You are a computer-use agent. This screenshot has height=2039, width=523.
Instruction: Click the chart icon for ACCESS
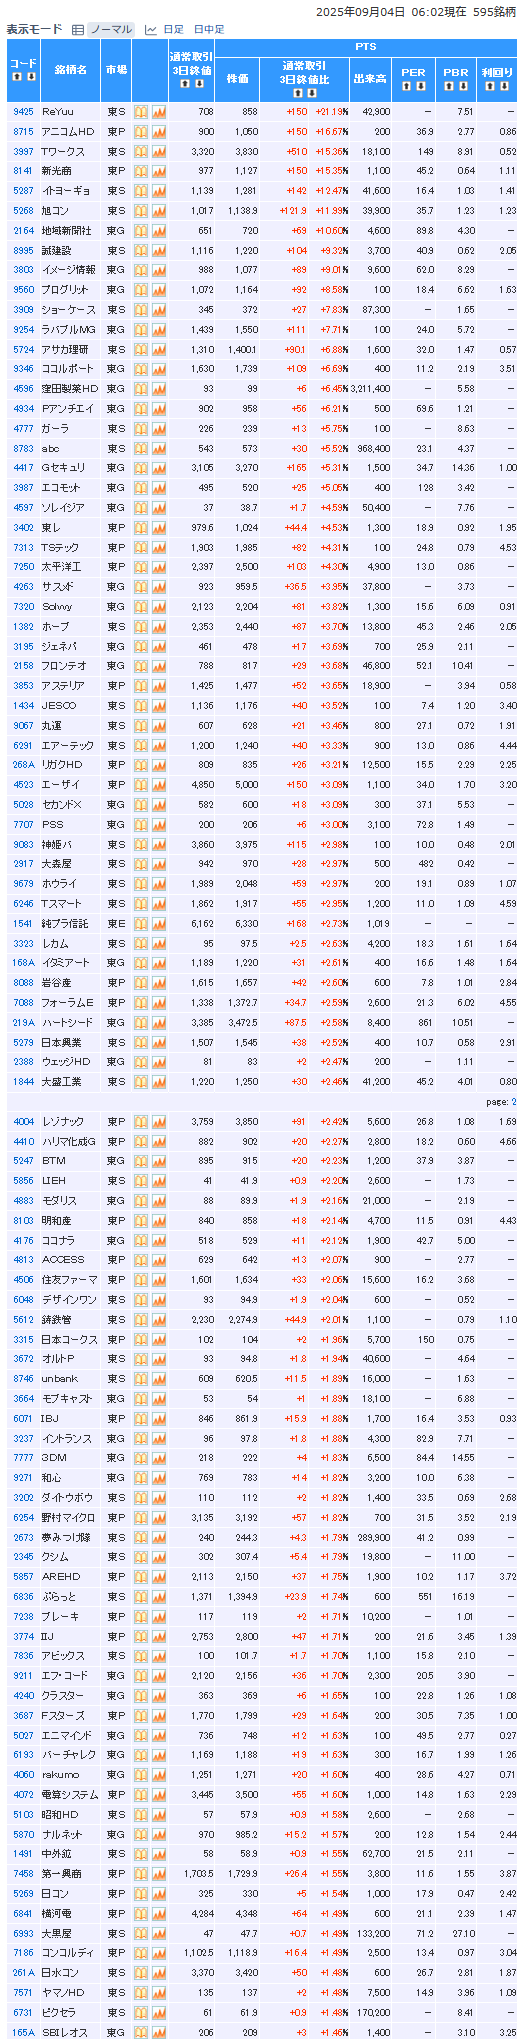(x=159, y=1260)
